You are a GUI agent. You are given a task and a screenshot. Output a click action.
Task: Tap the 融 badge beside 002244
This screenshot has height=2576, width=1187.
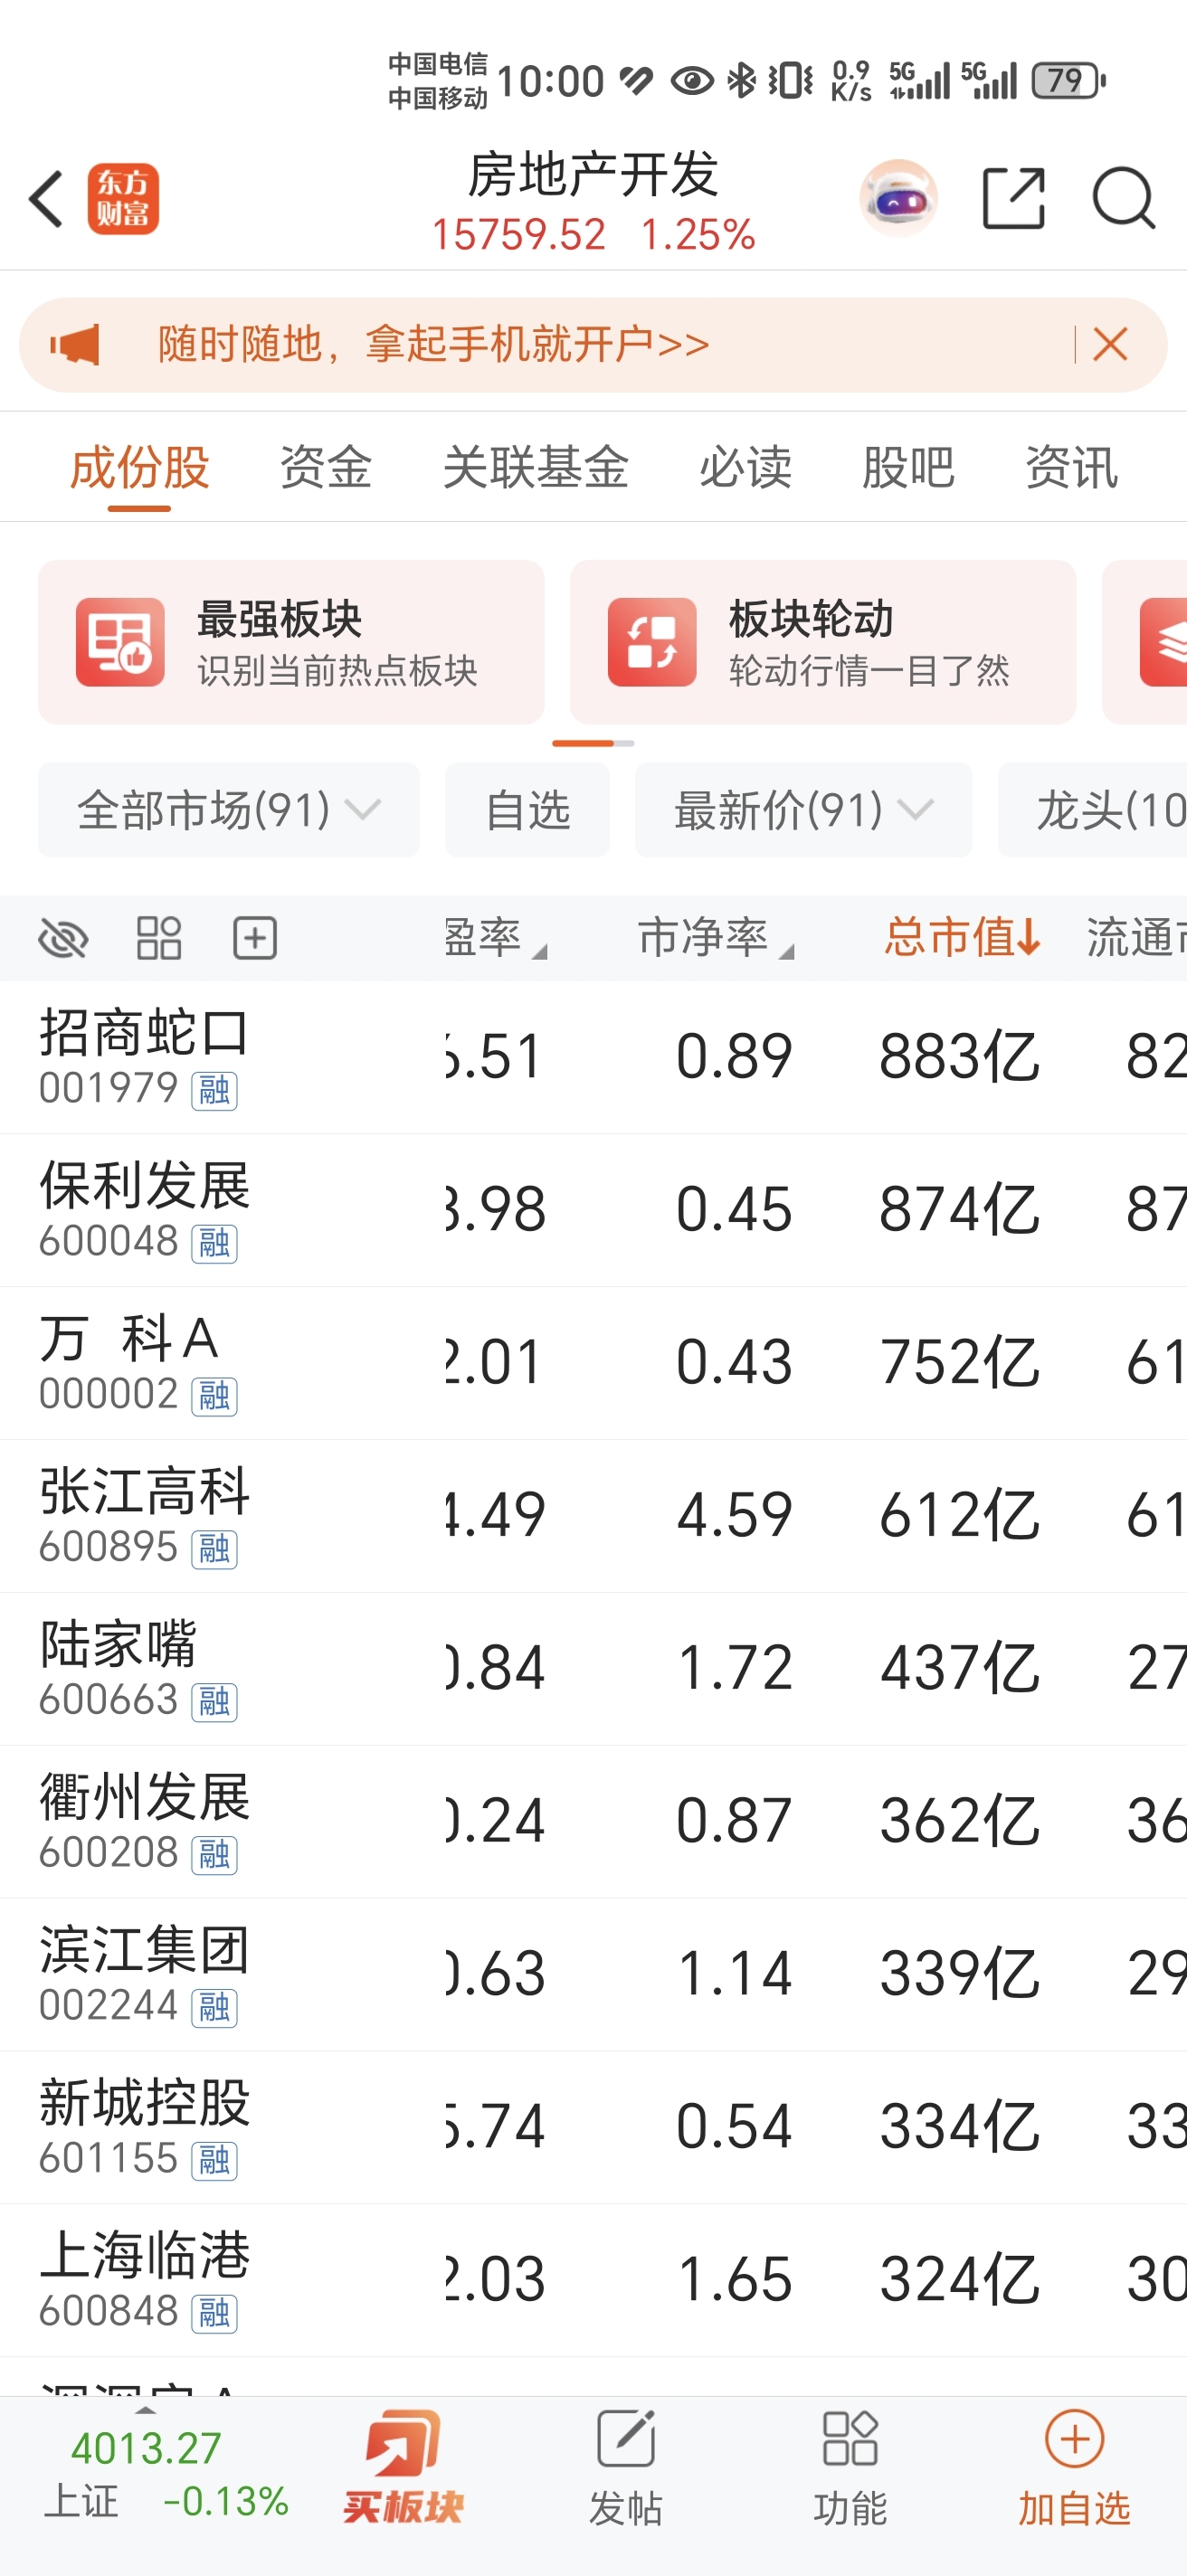(214, 2008)
